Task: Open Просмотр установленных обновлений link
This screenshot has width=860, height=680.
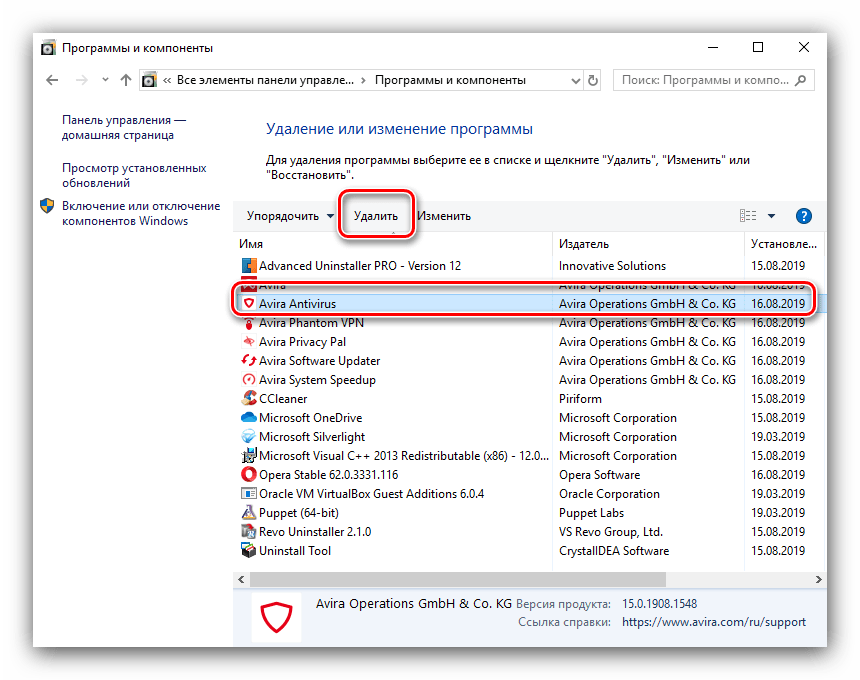Action: (x=134, y=176)
